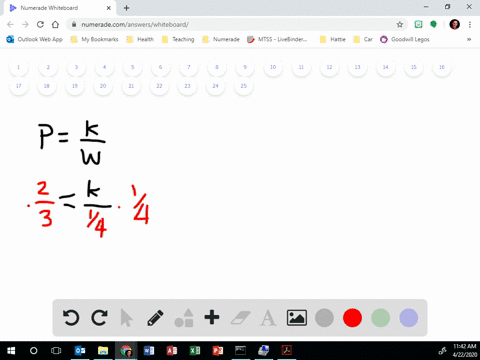
Task: Go to whiteboard page 21
Action: tap(131, 86)
